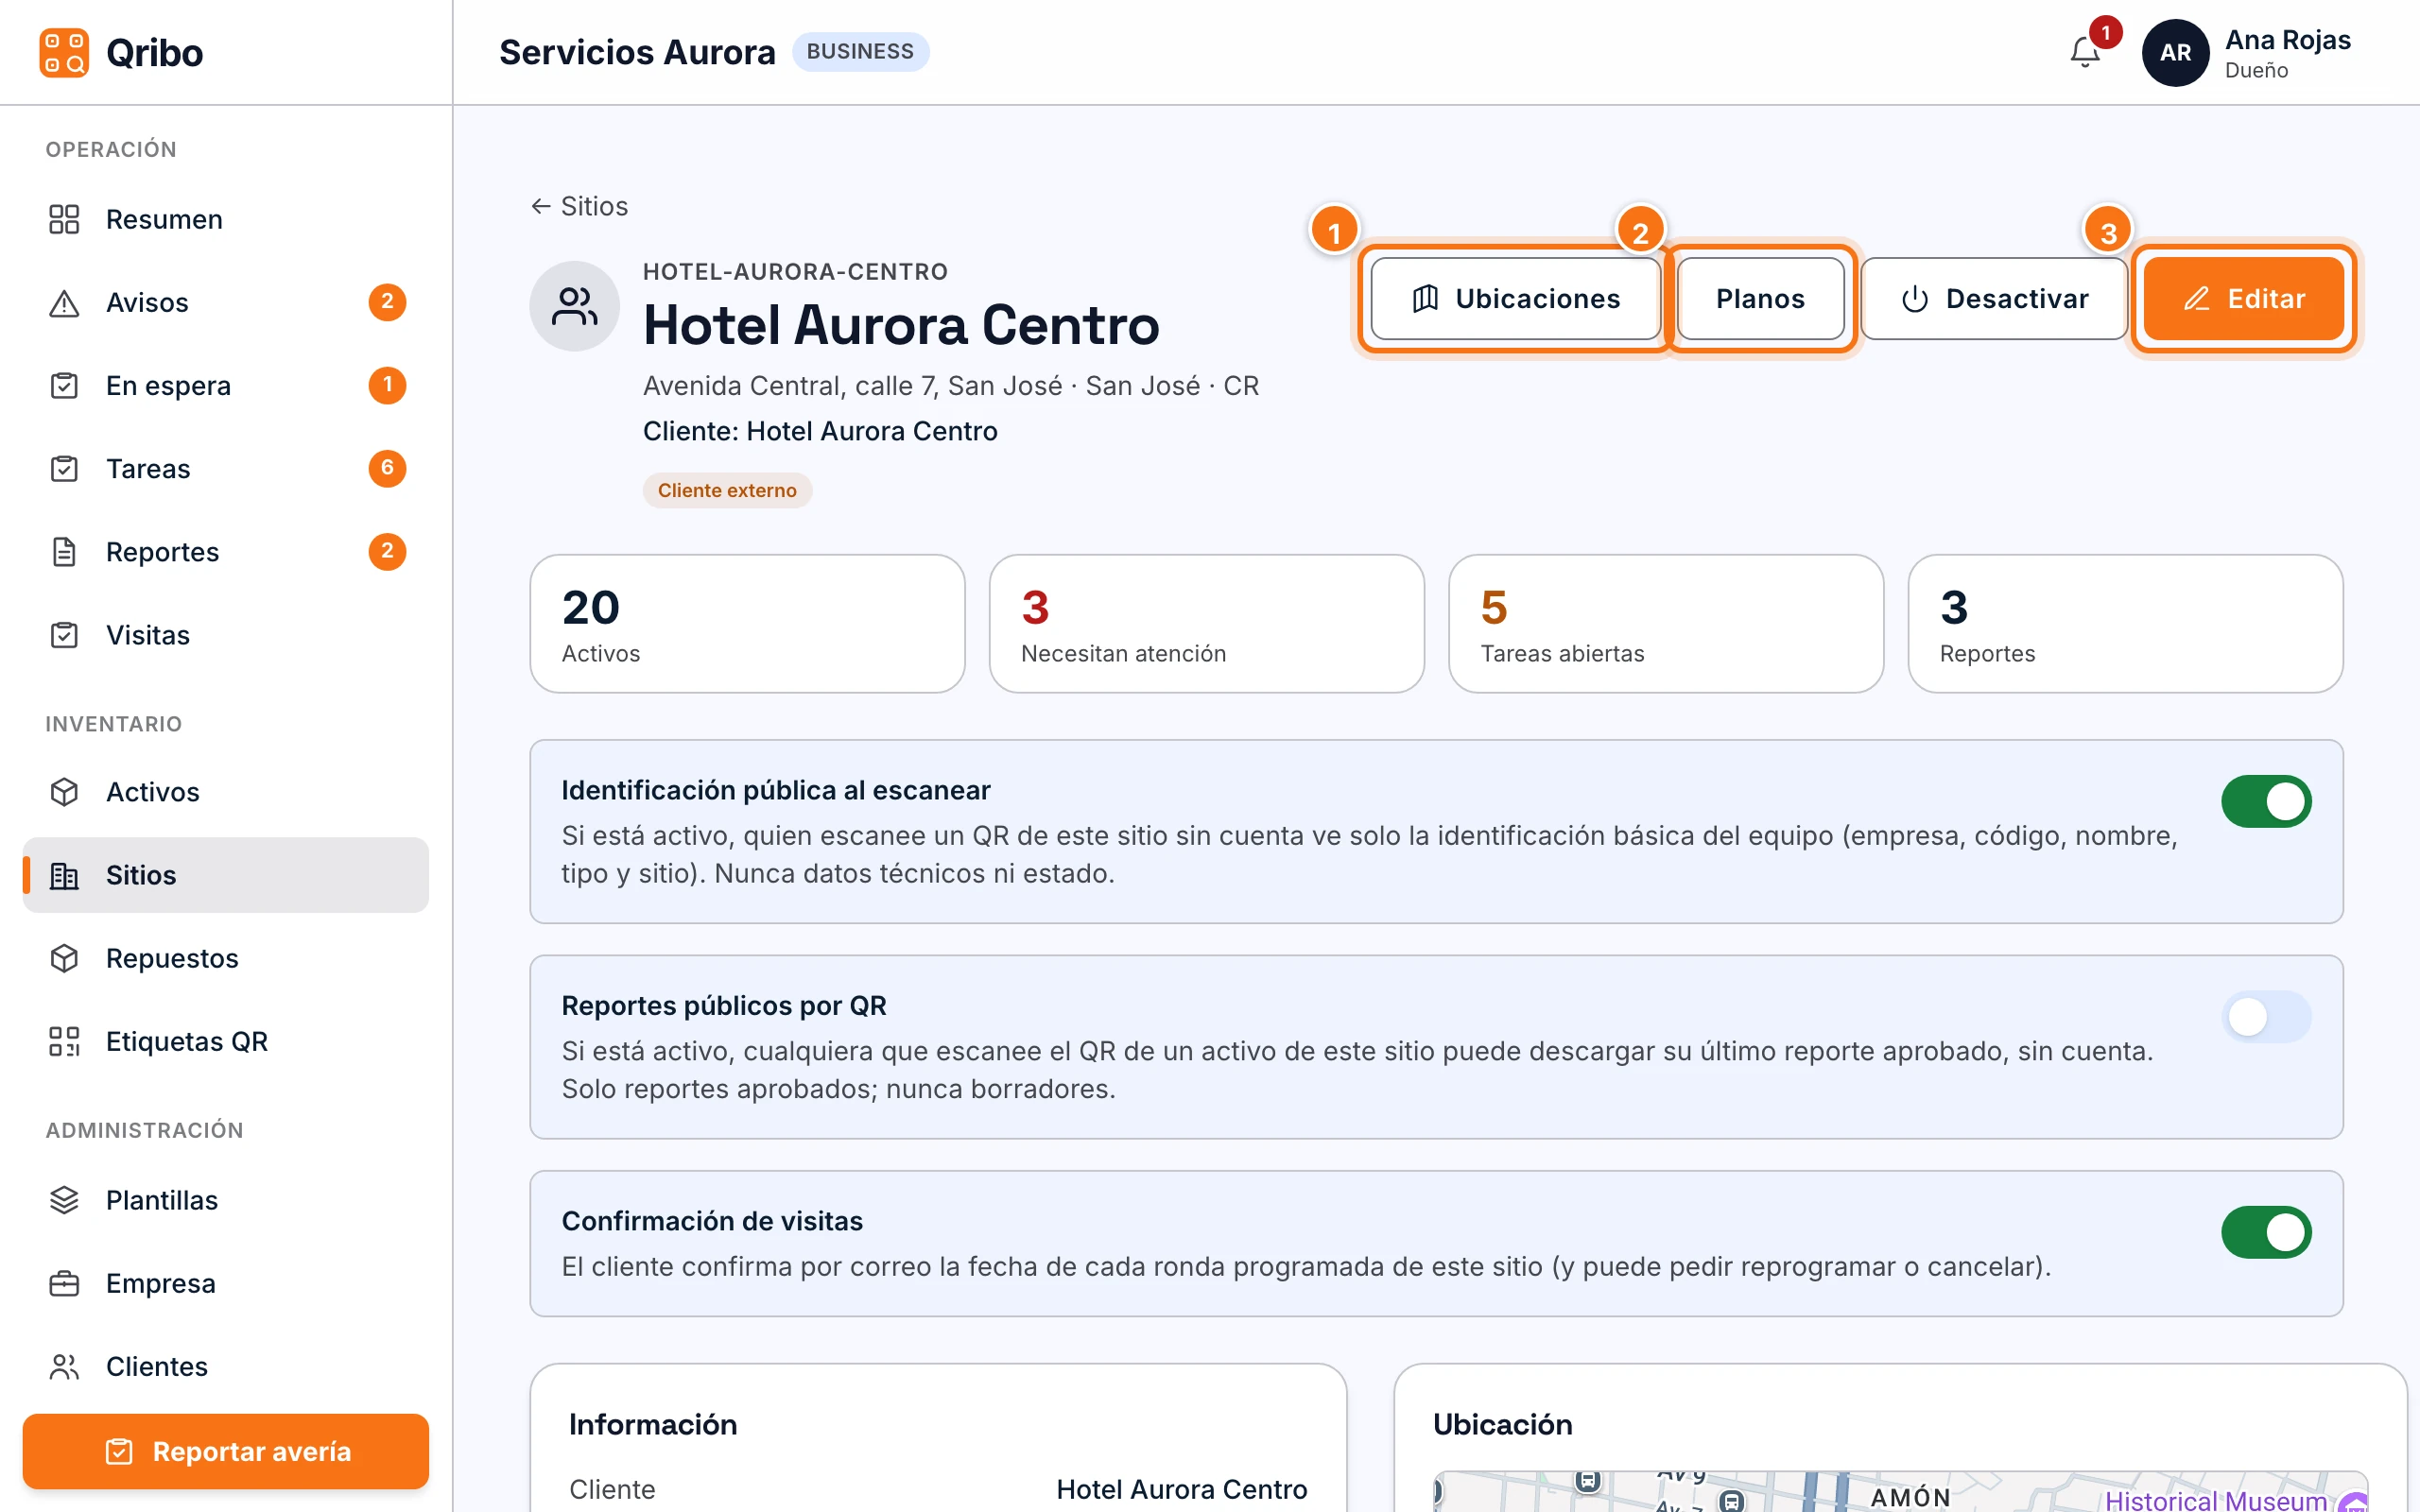Click the Planos button
The height and width of the screenshot is (1512, 2420).
pos(1760,298)
